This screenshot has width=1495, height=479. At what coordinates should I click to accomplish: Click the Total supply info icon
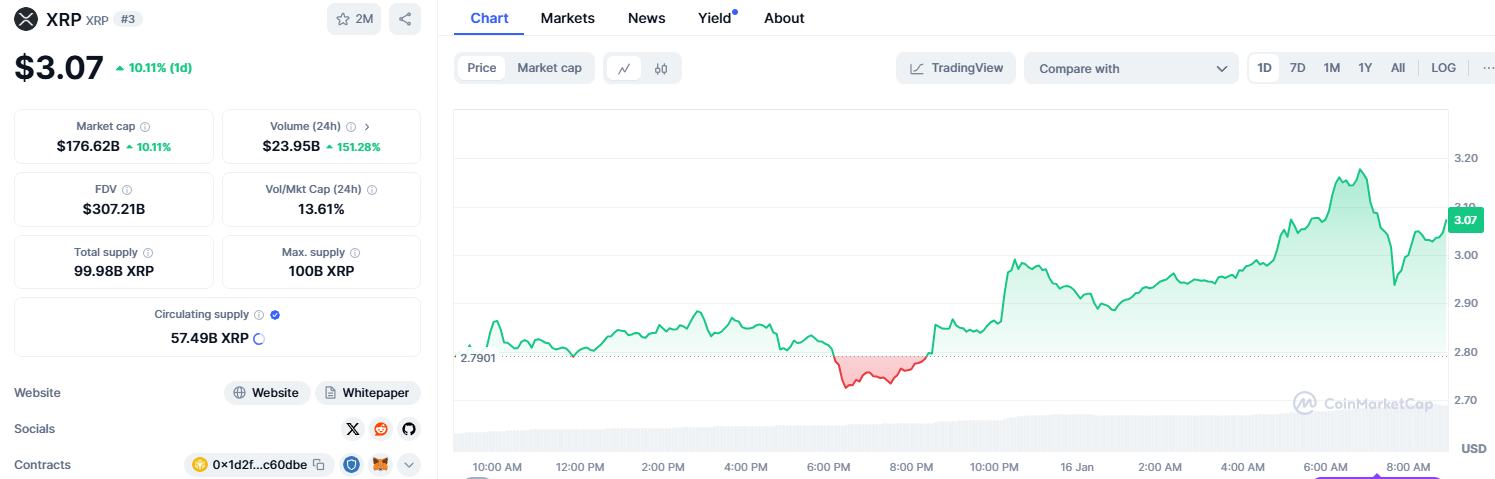(148, 253)
